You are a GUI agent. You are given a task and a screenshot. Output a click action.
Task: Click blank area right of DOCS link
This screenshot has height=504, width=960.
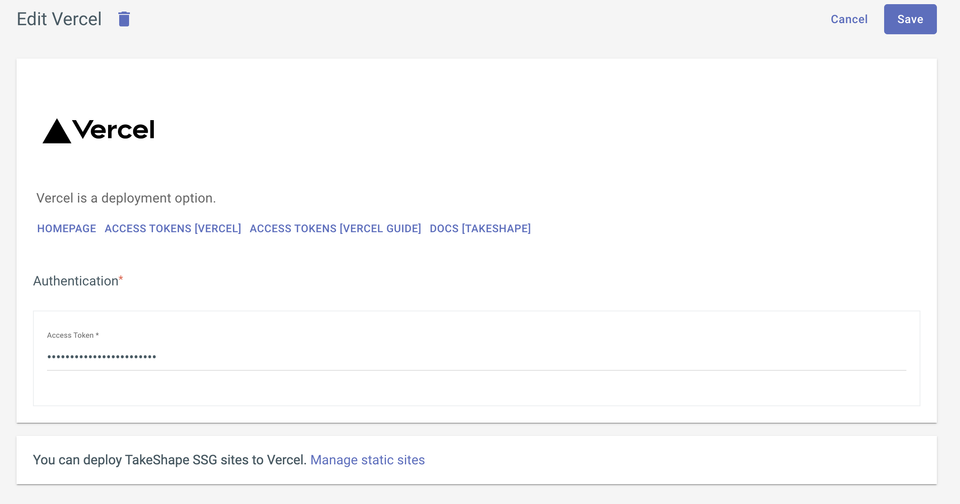coord(720,229)
